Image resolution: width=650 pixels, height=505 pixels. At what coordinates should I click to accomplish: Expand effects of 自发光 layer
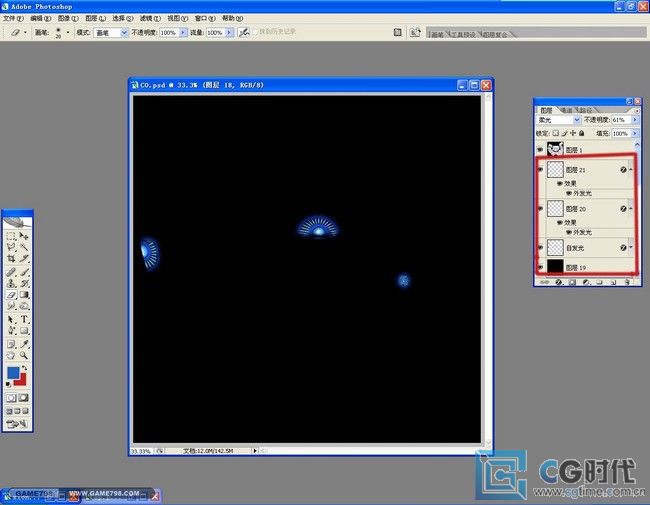click(x=631, y=248)
